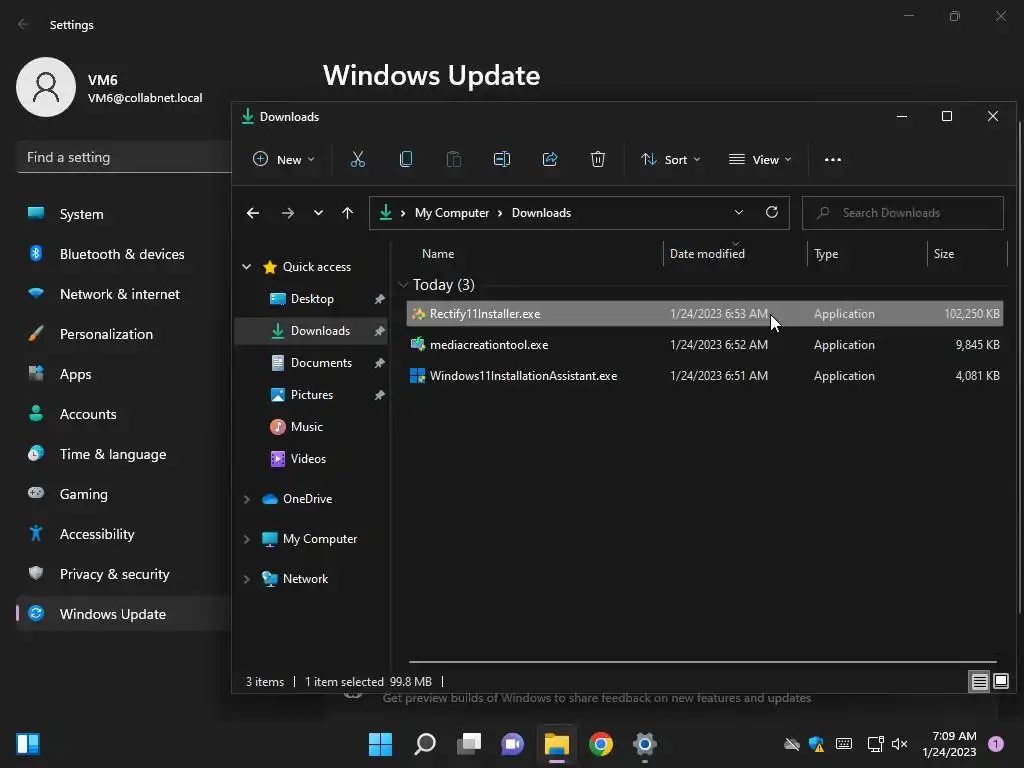Screen dimensions: 1024x768
Task: Open Personalization settings
Action: [124, 334]
